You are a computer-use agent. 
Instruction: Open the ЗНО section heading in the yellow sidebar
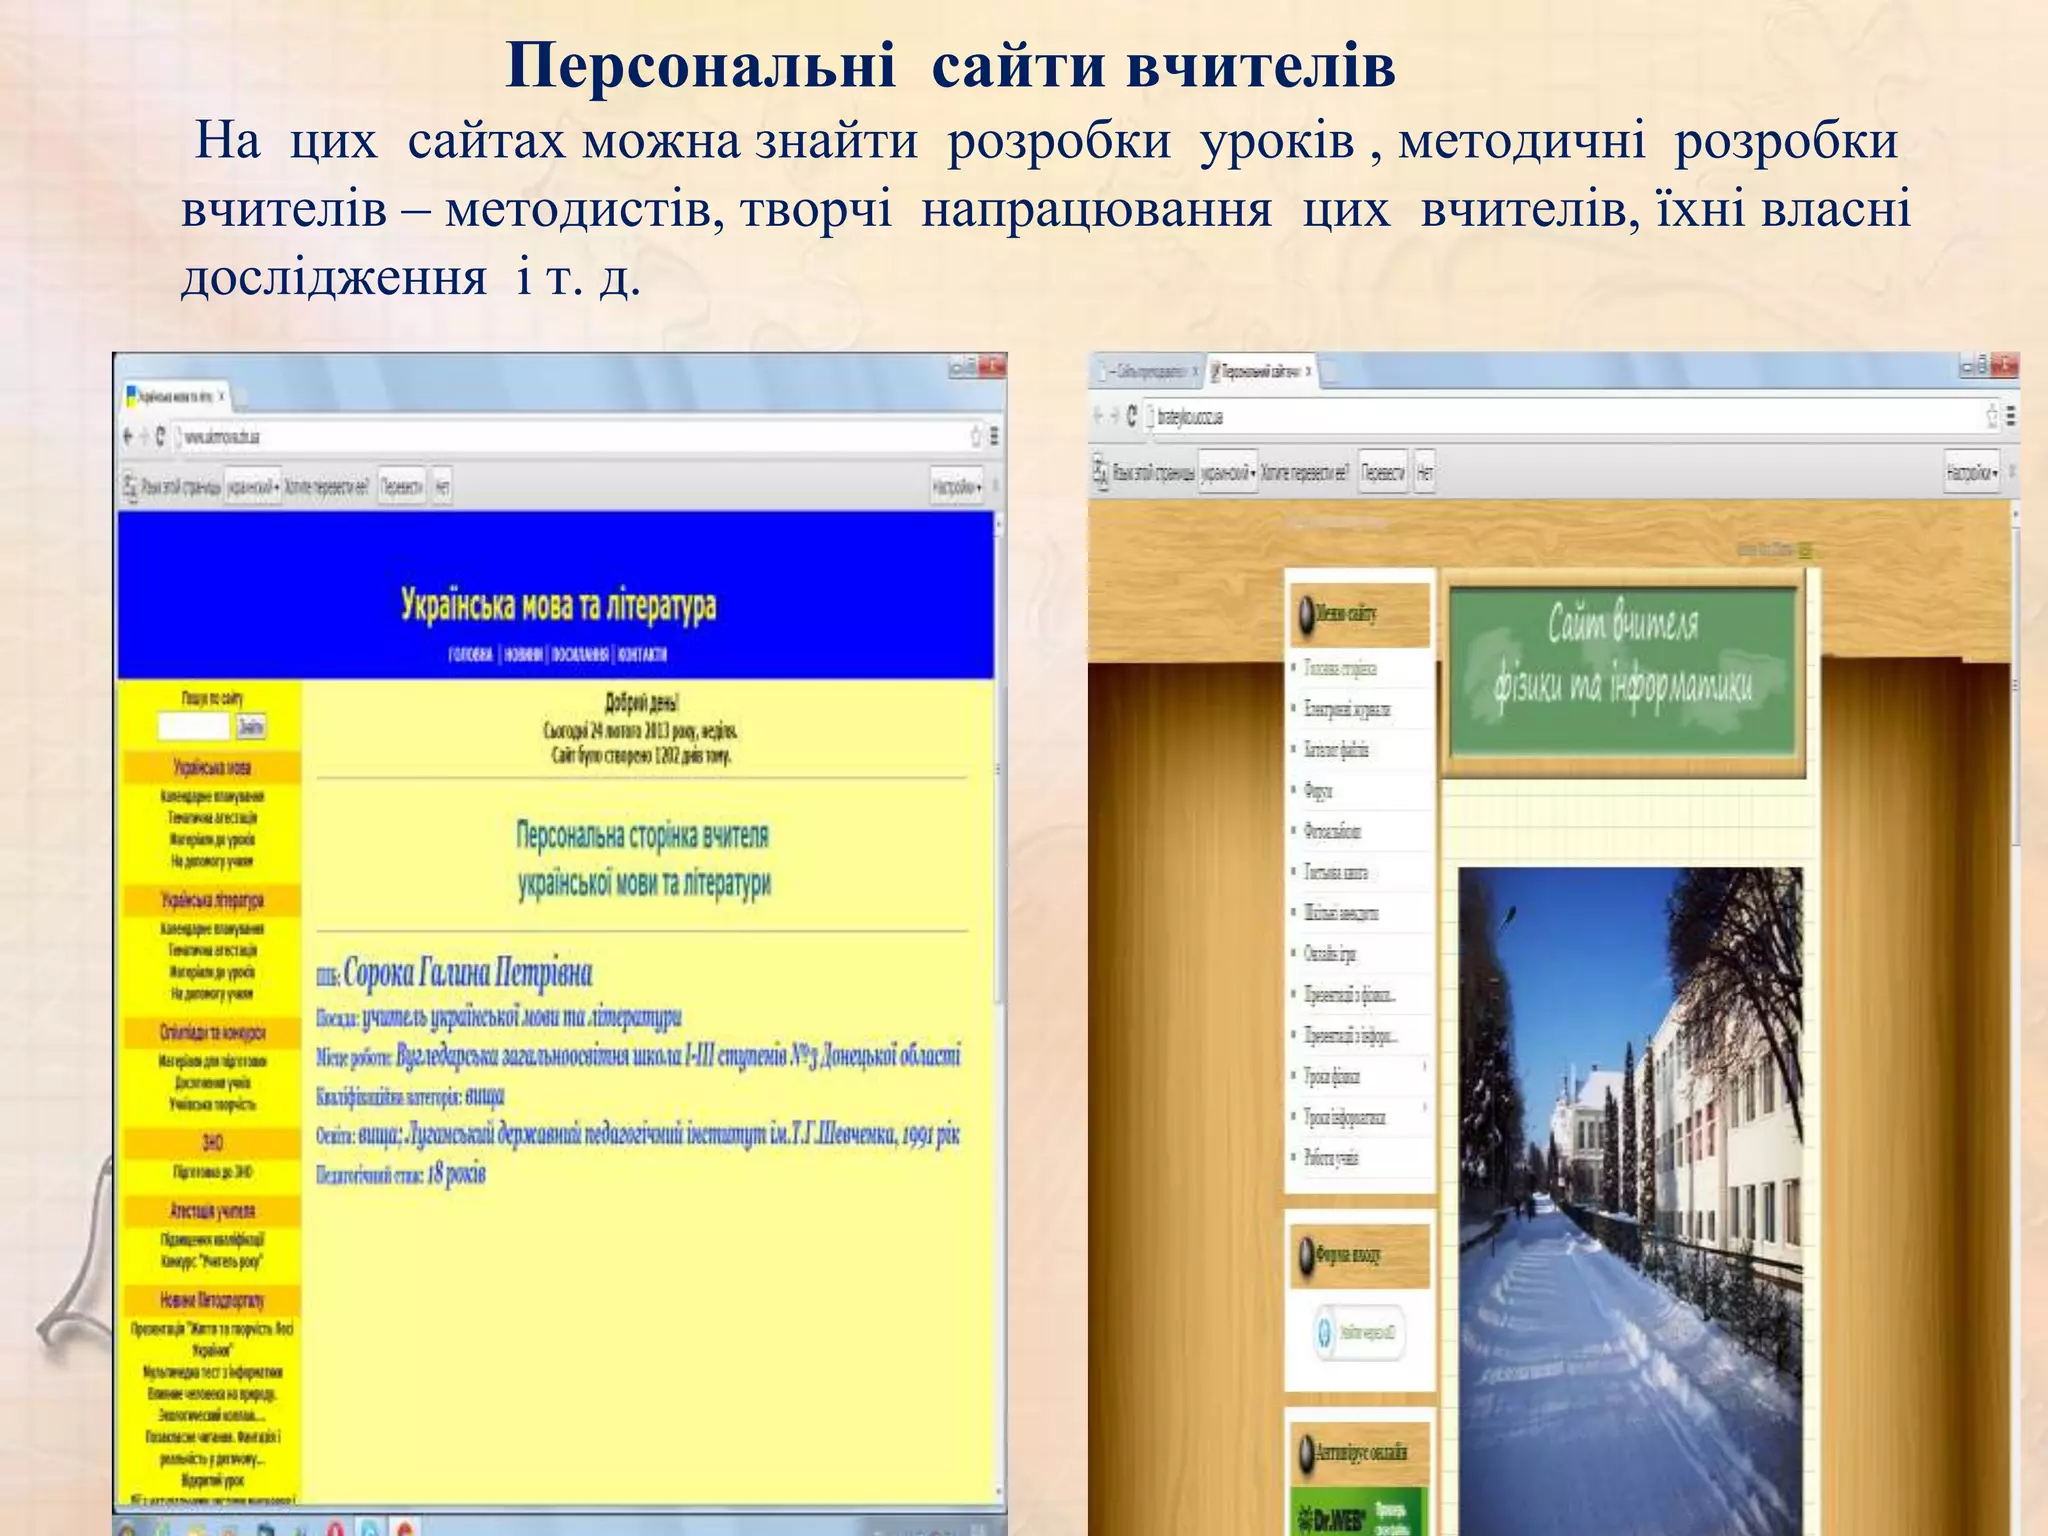click(x=212, y=1143)
